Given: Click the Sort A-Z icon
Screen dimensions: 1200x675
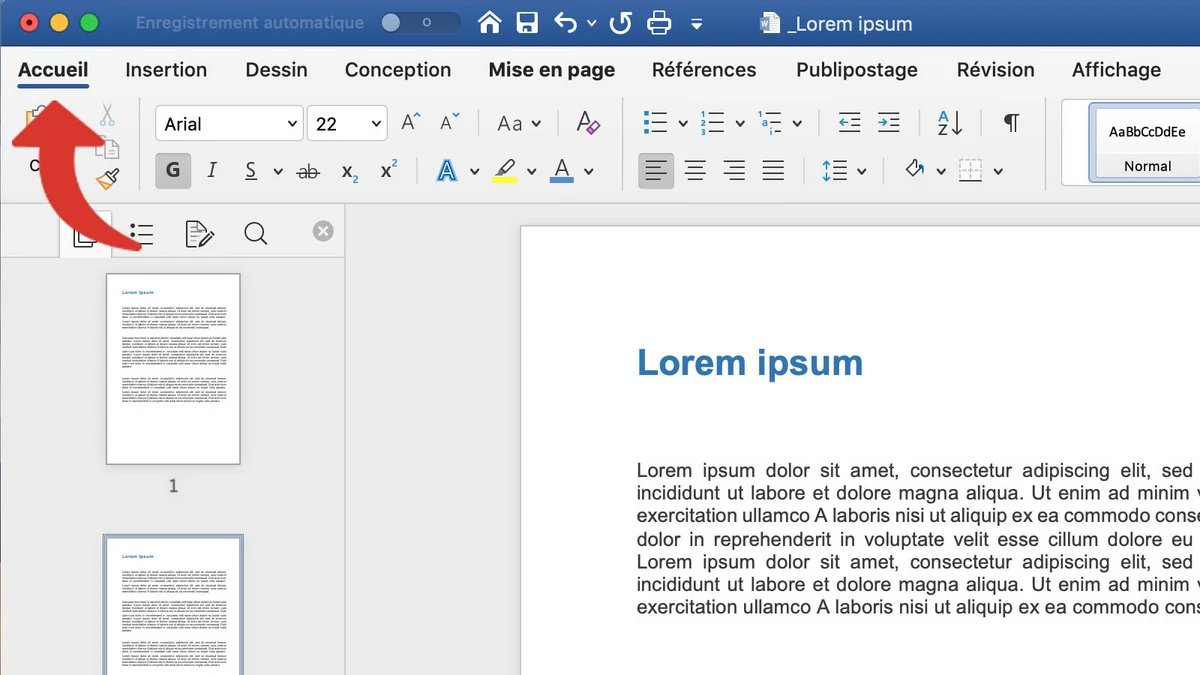Looking at the screenshot, I should pos(949,123).
